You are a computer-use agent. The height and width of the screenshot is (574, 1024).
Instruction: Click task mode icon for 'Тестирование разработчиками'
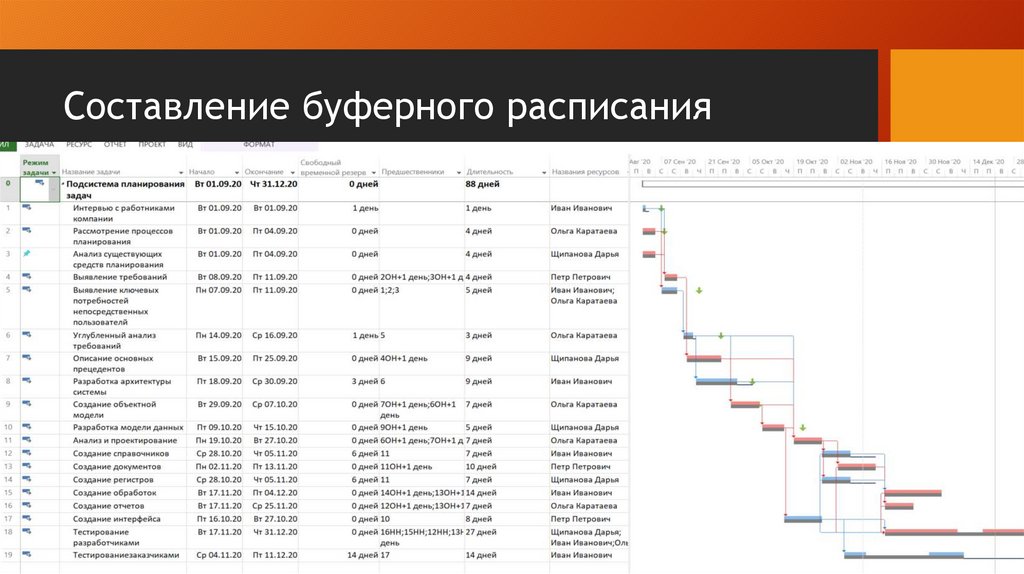click(27, 531)
